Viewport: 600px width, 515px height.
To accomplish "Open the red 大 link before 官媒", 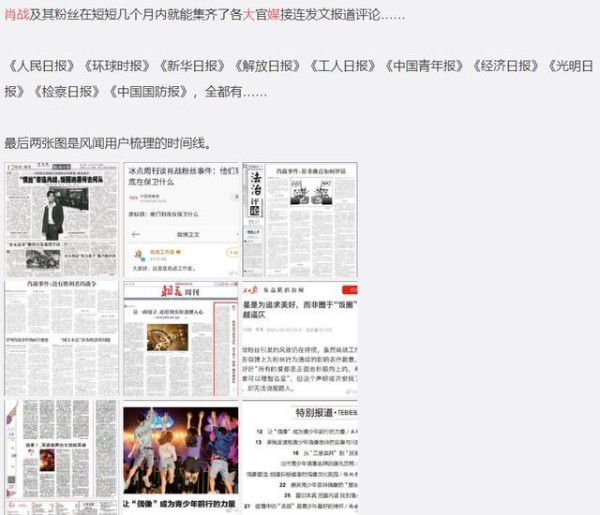I will 248,15.
